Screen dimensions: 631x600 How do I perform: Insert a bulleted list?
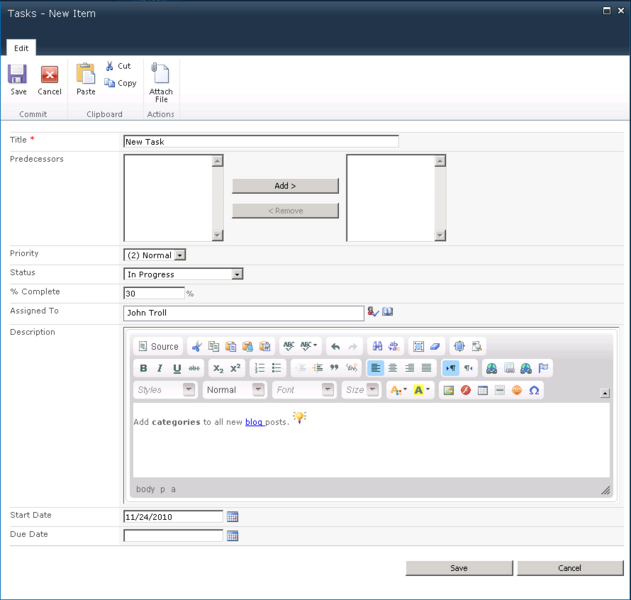pos(276,368)
